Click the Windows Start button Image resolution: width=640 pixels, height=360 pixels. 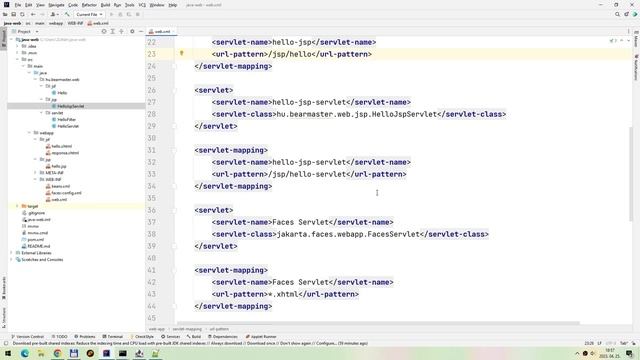[7, 353]
